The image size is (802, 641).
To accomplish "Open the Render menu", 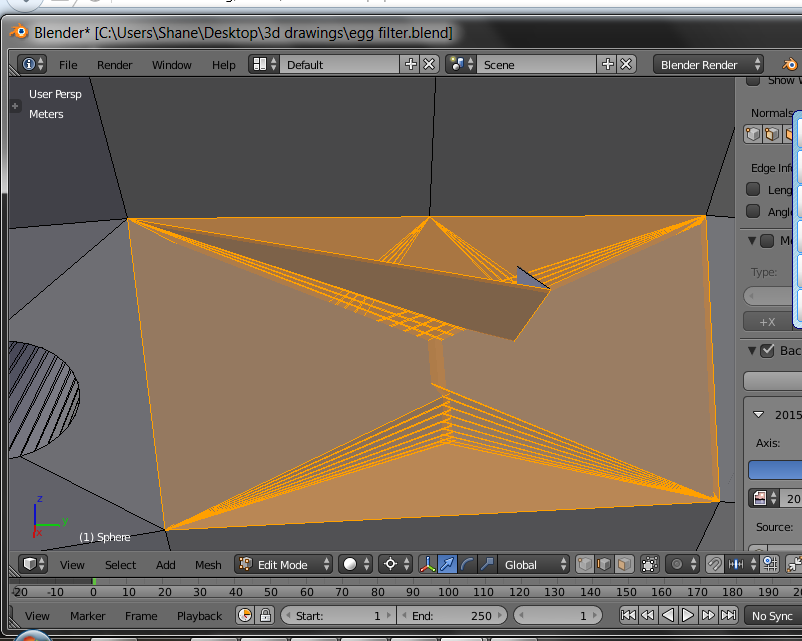I will click(x=115, y=65).
